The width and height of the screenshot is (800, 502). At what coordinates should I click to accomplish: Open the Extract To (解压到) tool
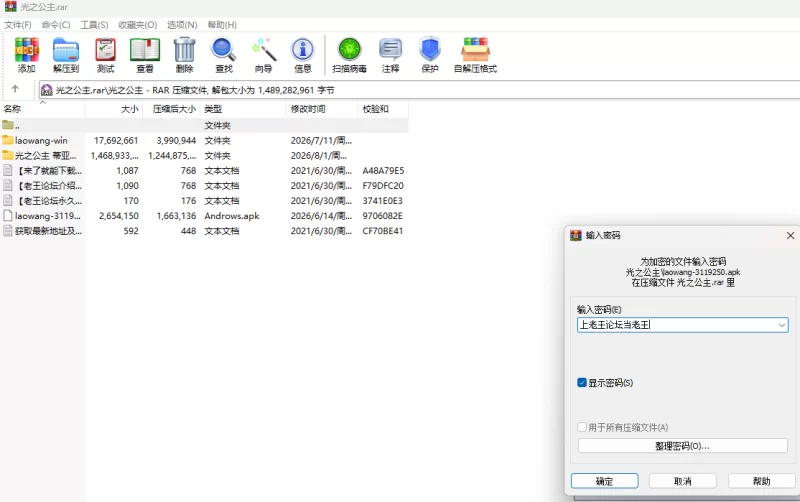tap(66, 55)
